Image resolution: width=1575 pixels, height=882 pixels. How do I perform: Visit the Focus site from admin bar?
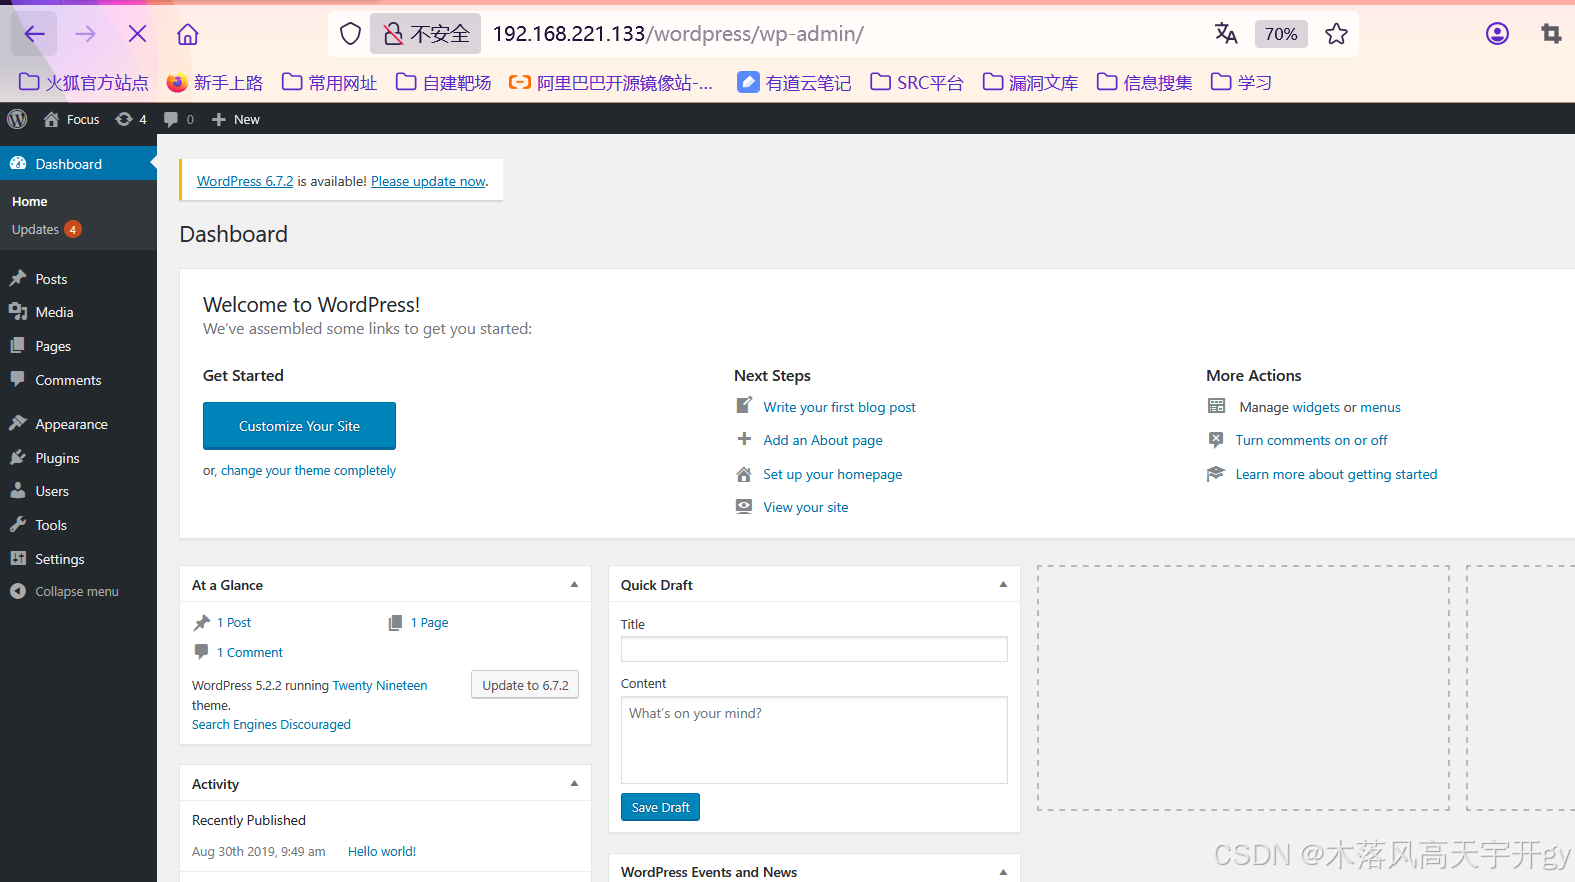click(x=71, y=119)
